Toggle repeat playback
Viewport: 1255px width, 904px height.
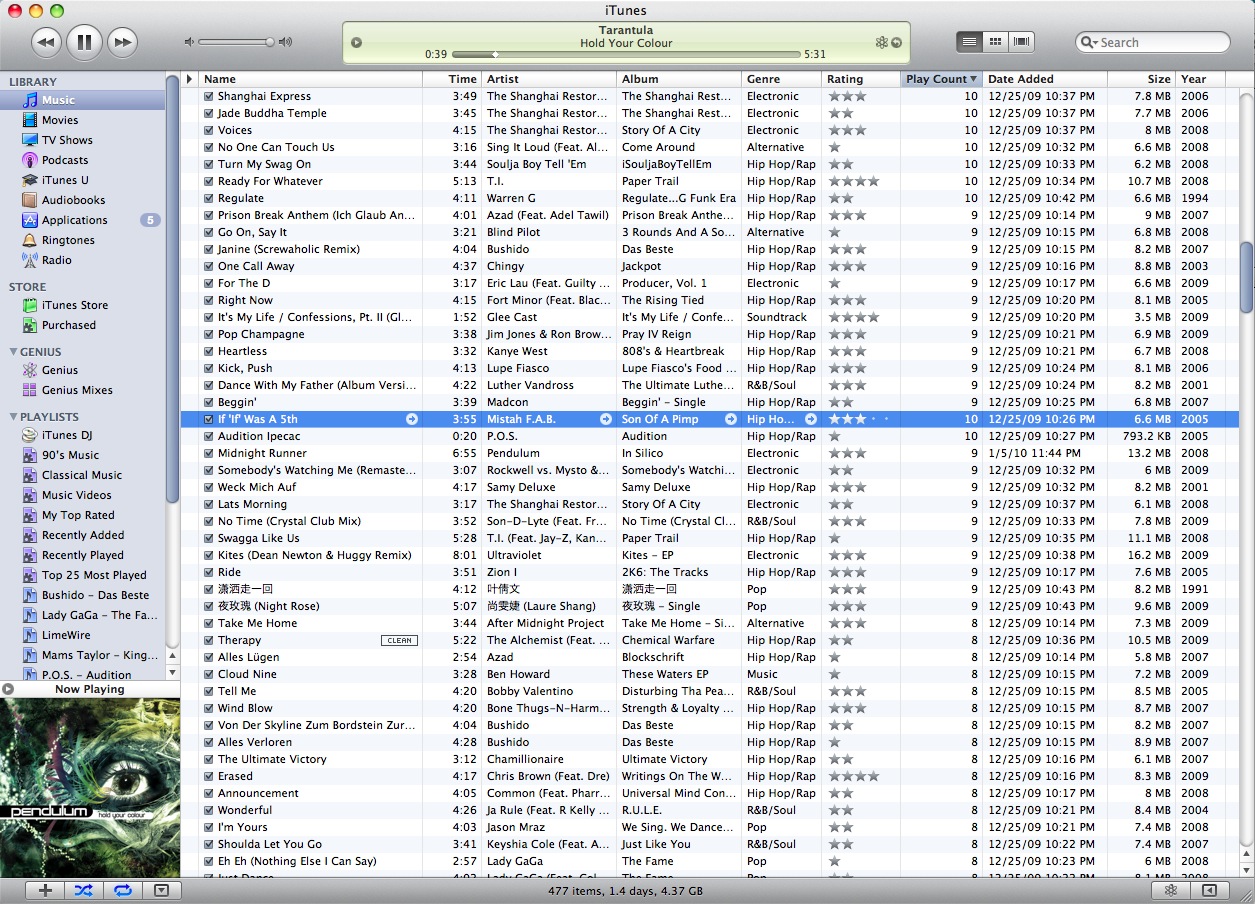pyautogui.click(x=123, y=890)
